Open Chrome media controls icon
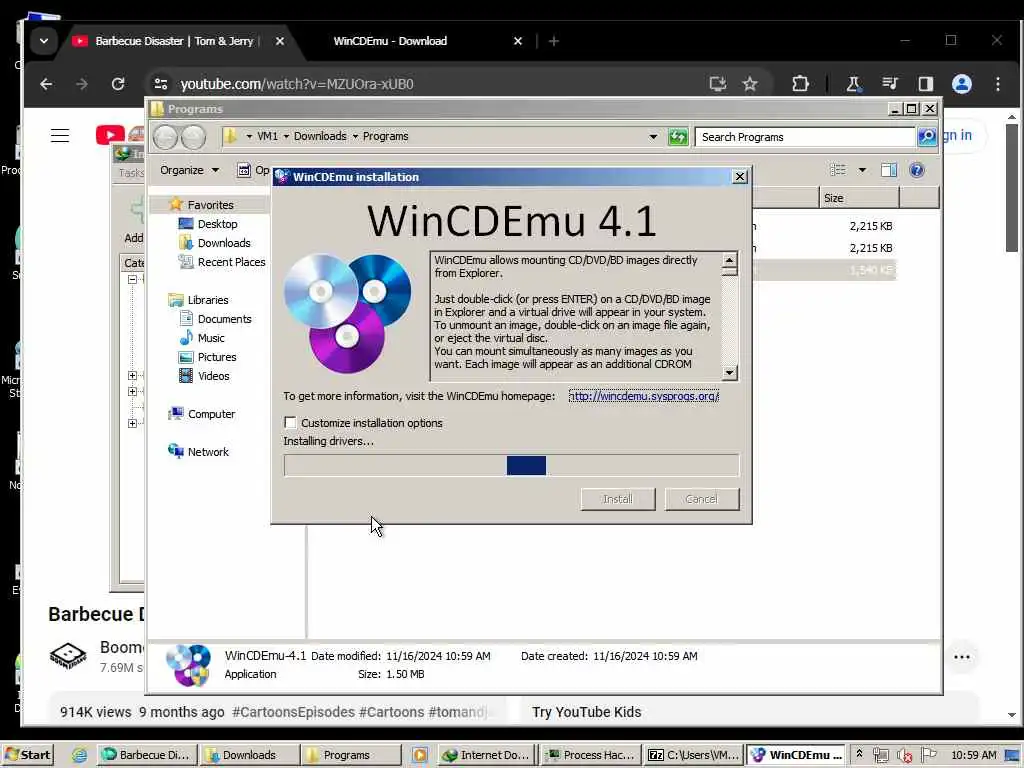Screen dimensions: 1024x768 click(x=889, y=84)
